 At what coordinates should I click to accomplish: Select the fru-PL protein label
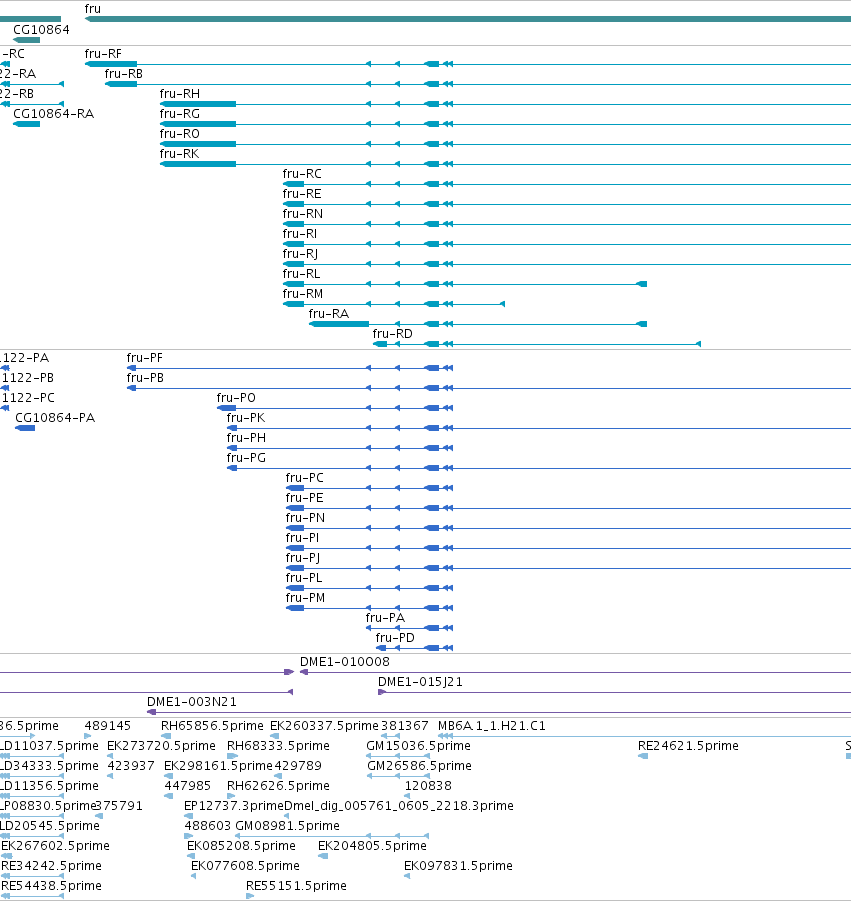tap(304, 578)
